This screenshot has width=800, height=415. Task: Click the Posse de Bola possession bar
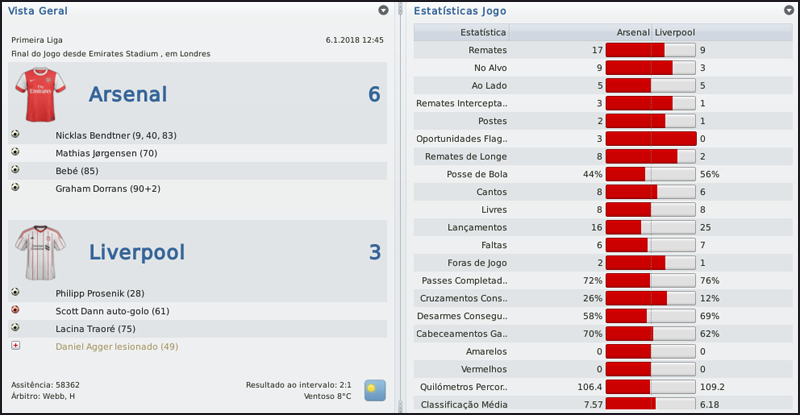click(650, 174)
